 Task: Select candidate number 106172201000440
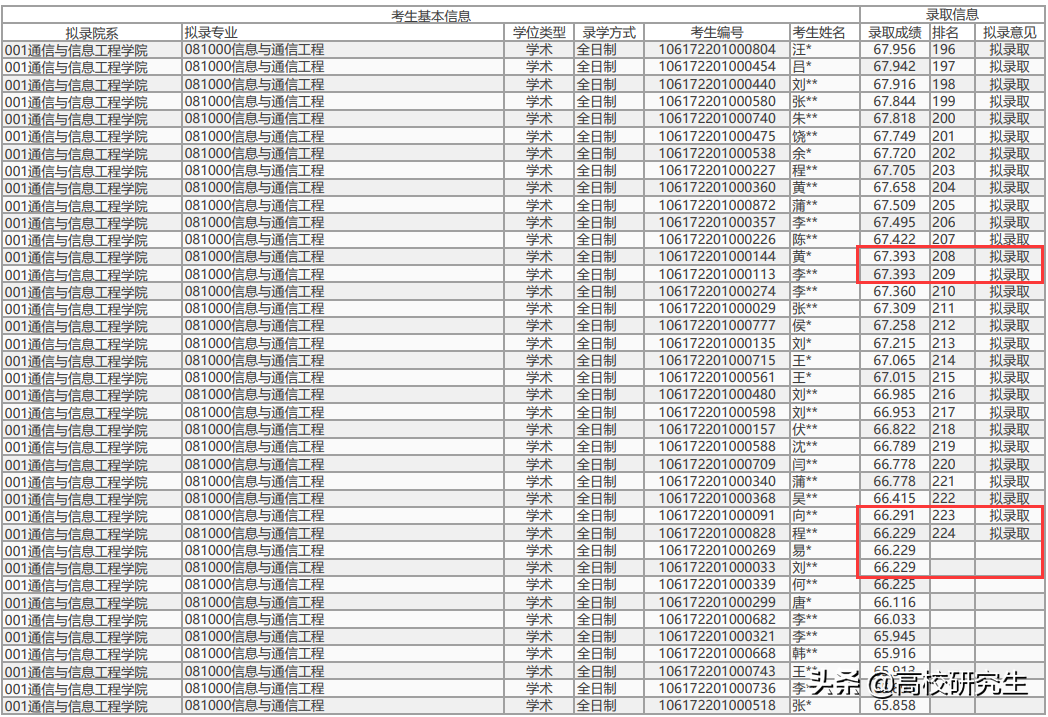(717, 84)
